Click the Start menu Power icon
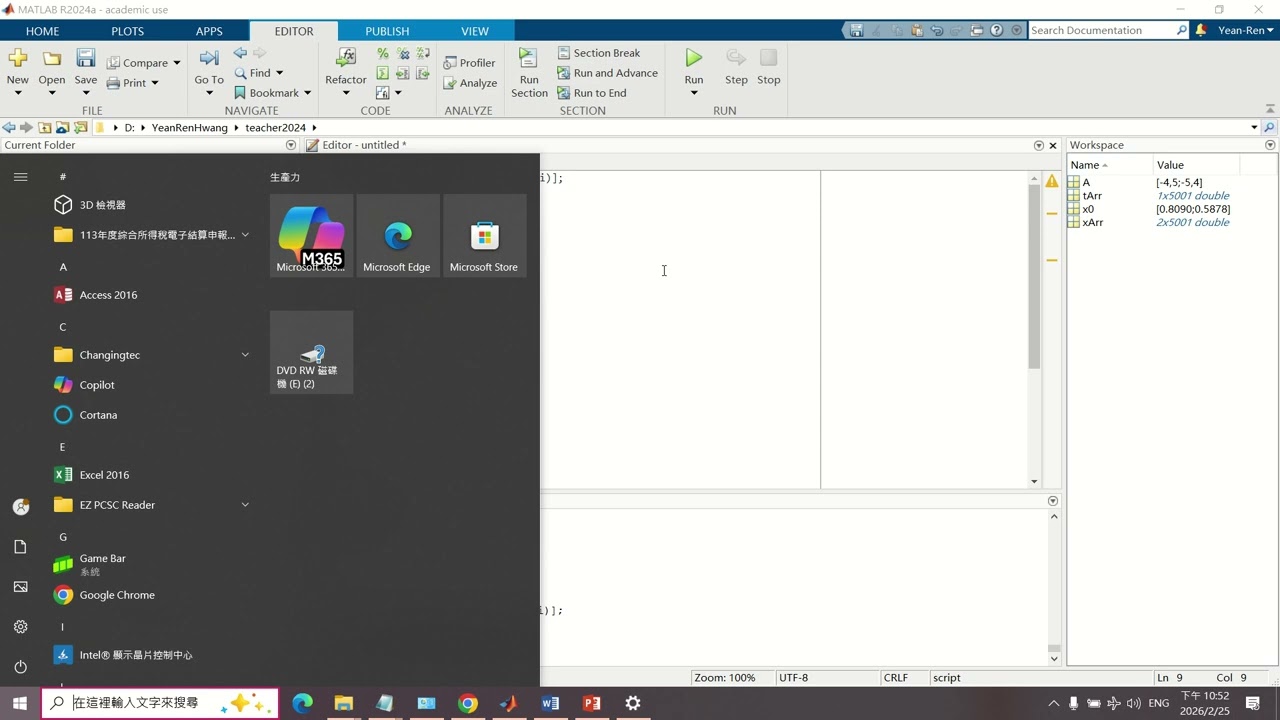The height and width of the screenshot is (720, 1280). [20, 667]
